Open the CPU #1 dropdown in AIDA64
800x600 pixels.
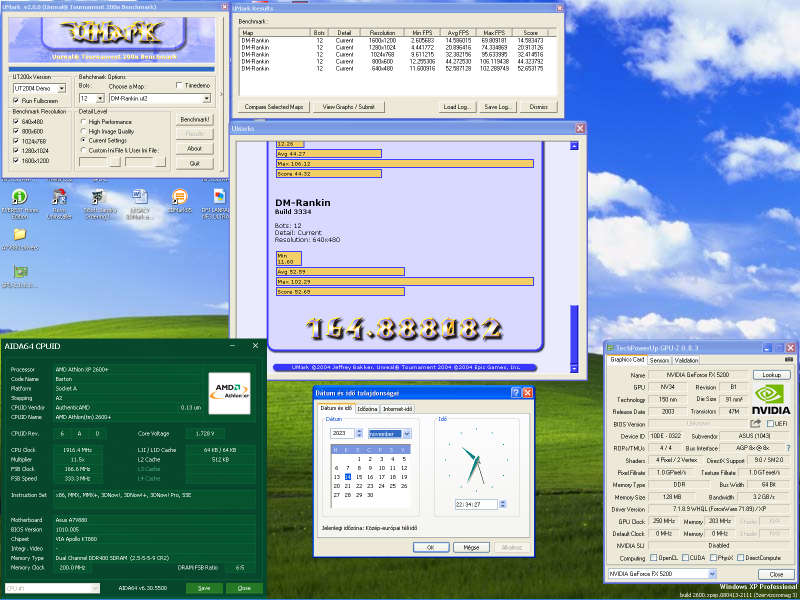point(95,588)
